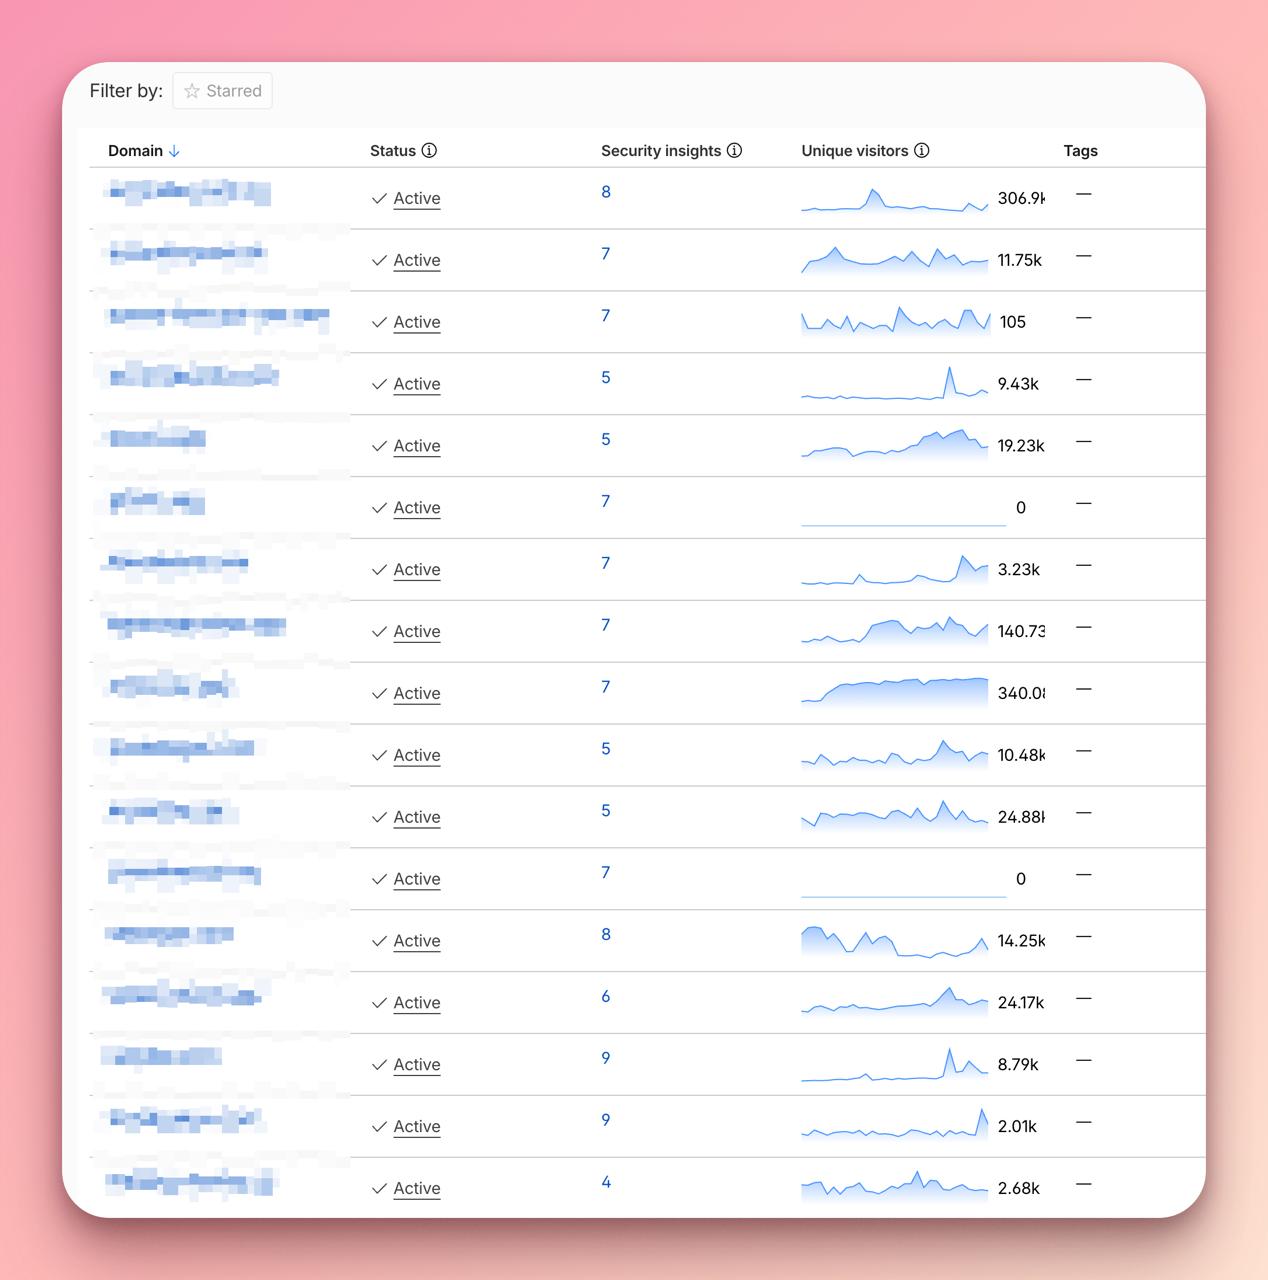This screenshot has height=1280, width=1268.
Task: Click the Active status of the 306.9k visitors row
Action: point(417,199)
